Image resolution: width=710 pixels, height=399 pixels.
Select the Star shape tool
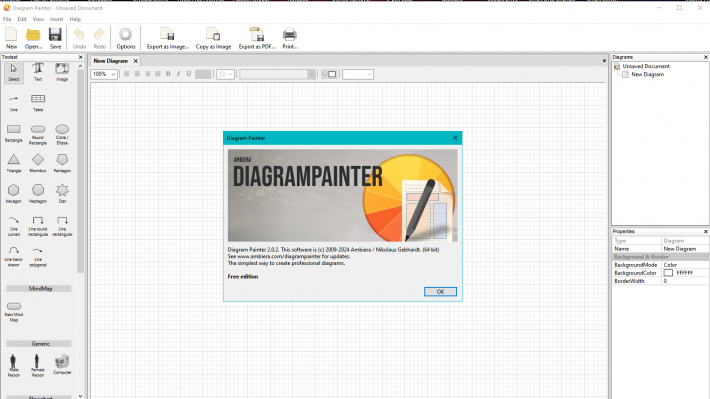tap(62, 194)
